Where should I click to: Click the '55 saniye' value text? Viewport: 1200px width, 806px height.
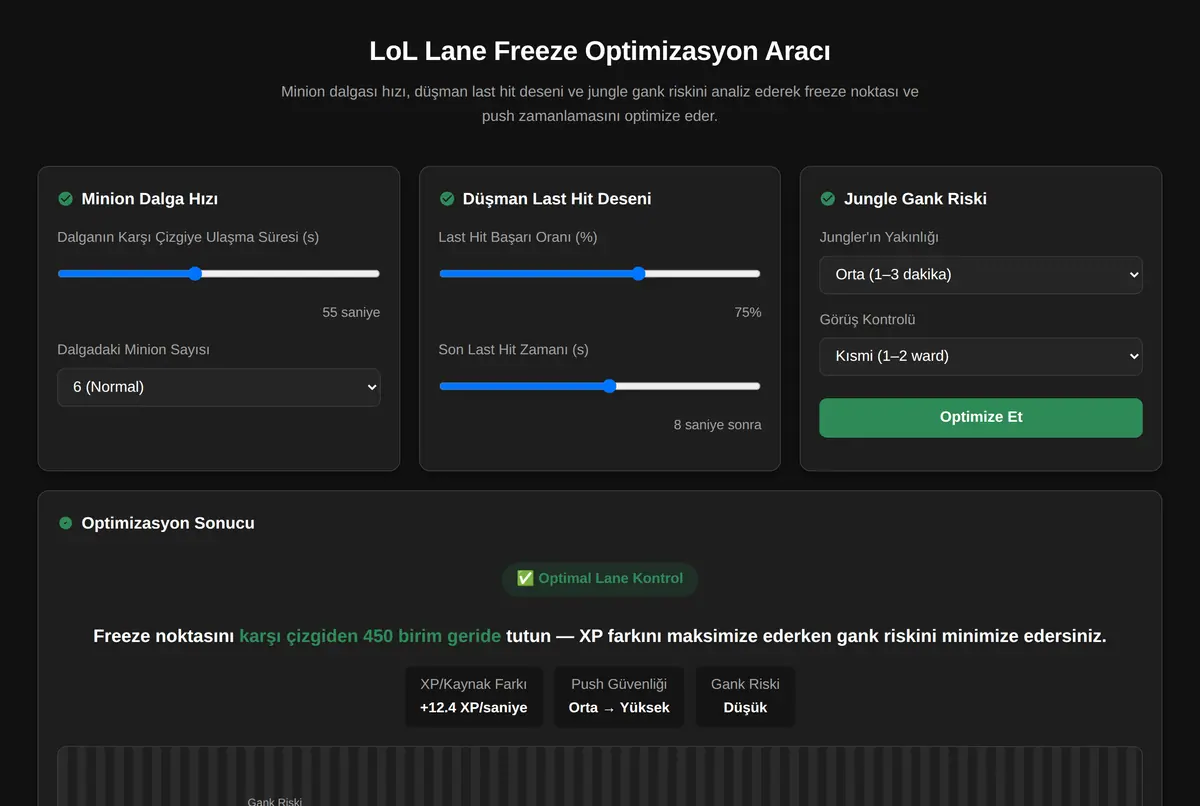351,312
